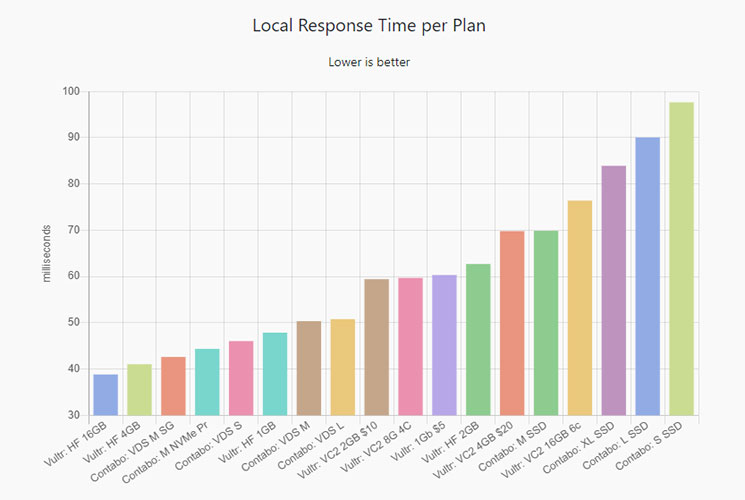Click the Vultr: VC2 8G 4C axis label
745x500 pixels.
[376, 447]
